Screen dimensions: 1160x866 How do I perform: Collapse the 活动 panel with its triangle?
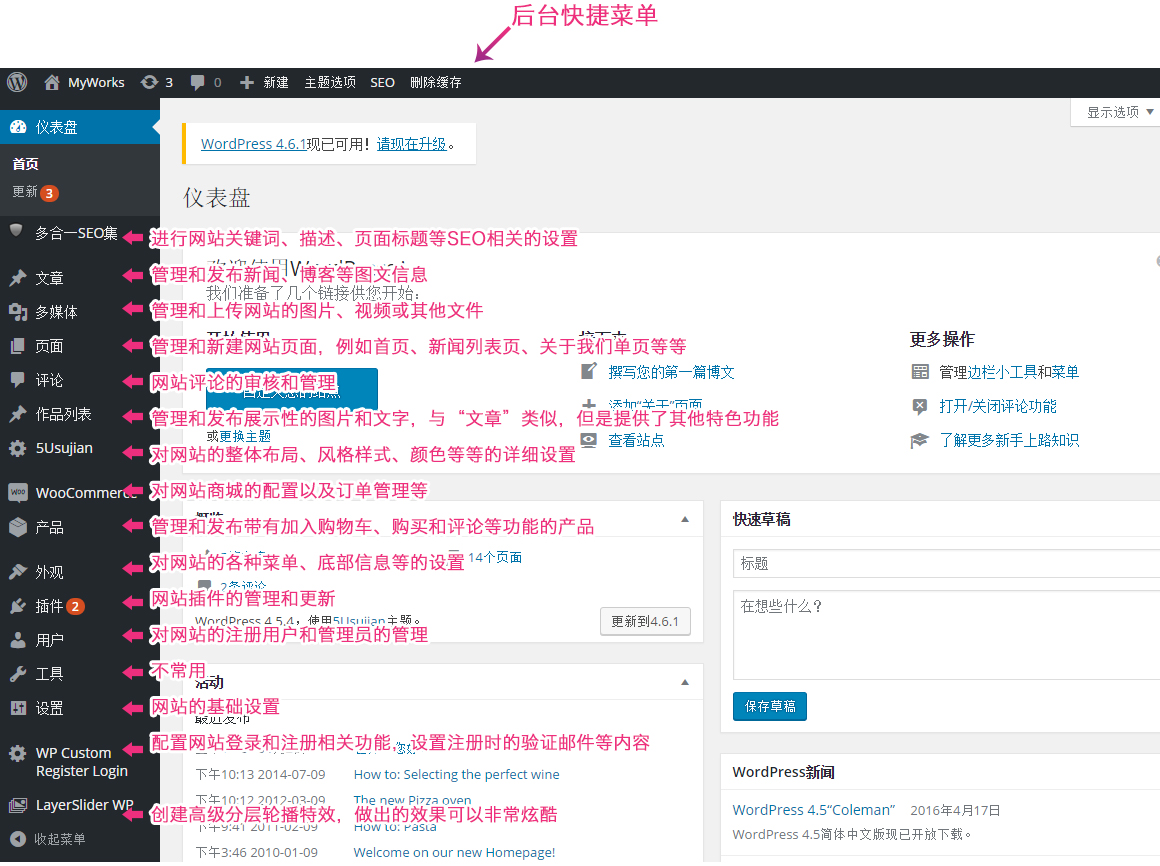pos(685,682)
